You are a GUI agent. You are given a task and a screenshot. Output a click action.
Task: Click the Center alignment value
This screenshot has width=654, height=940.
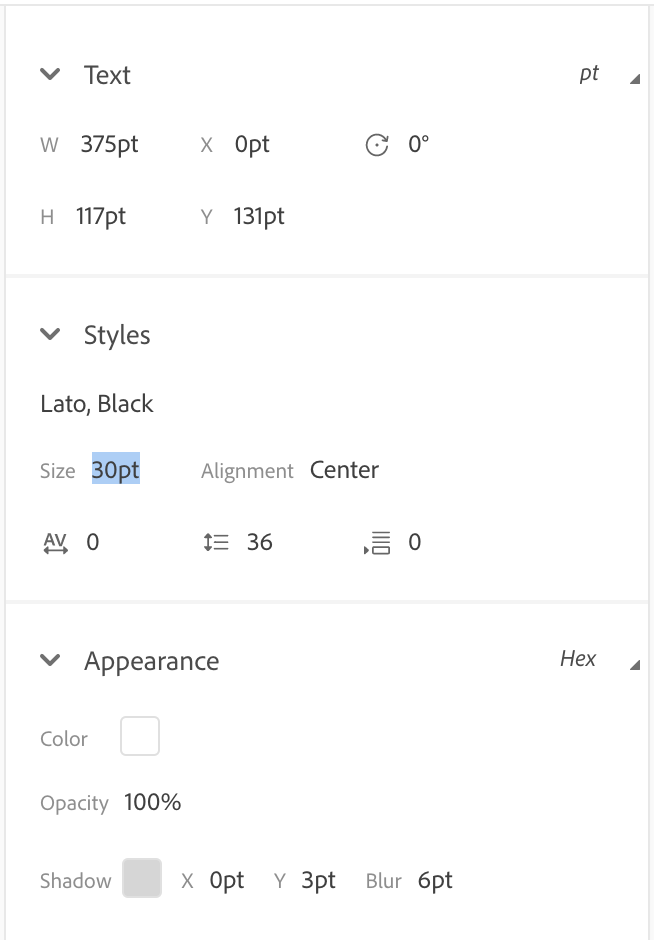(x=344, y=470)
